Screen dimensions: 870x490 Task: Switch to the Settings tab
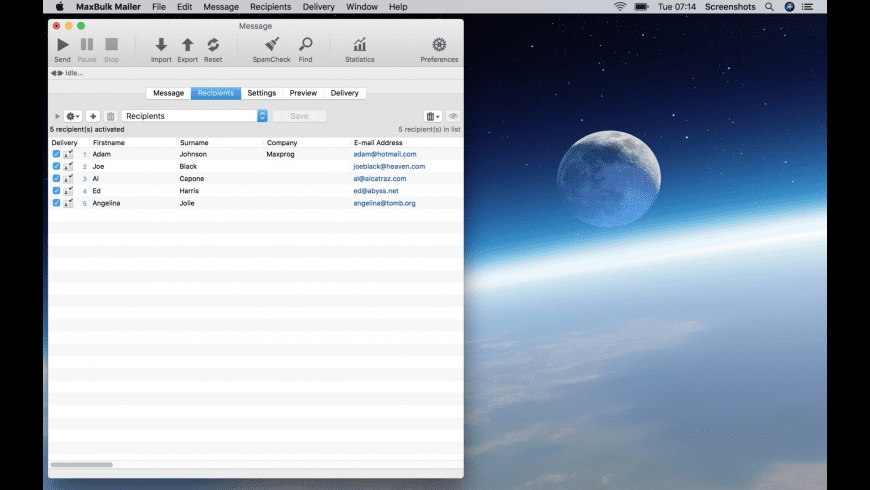pos(261,93)
